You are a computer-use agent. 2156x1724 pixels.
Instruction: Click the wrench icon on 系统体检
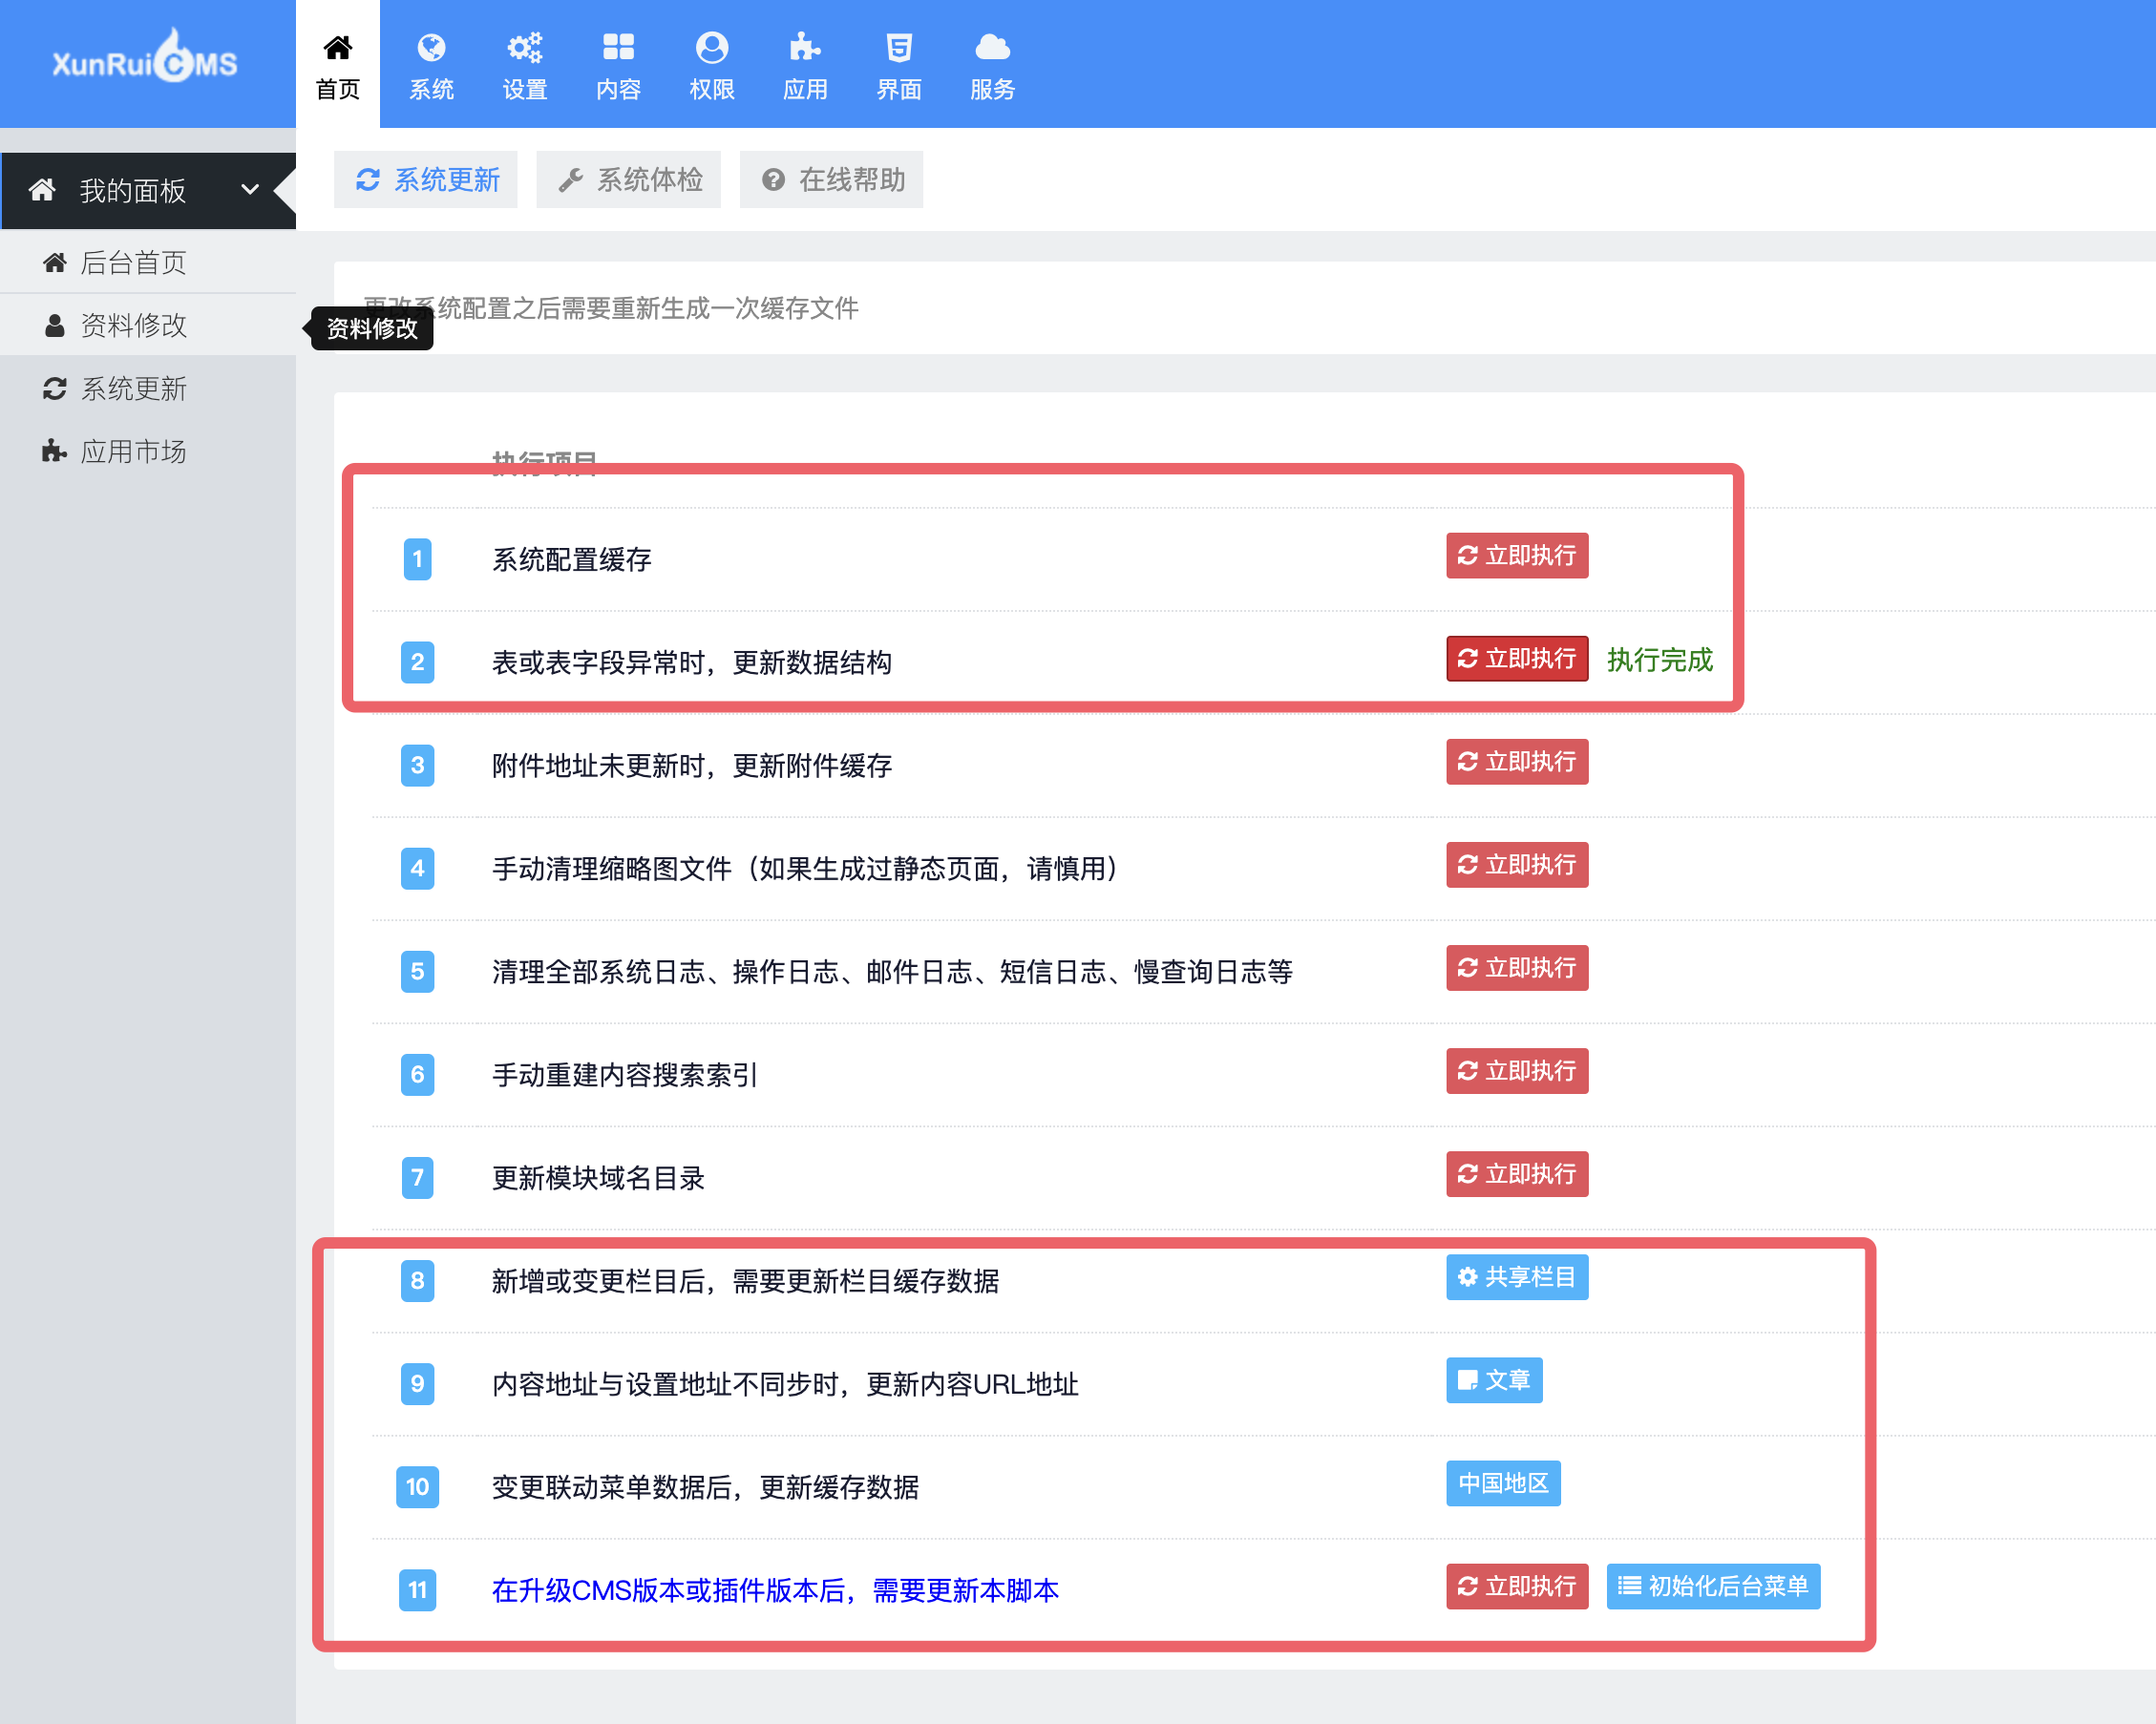point(570,180)
